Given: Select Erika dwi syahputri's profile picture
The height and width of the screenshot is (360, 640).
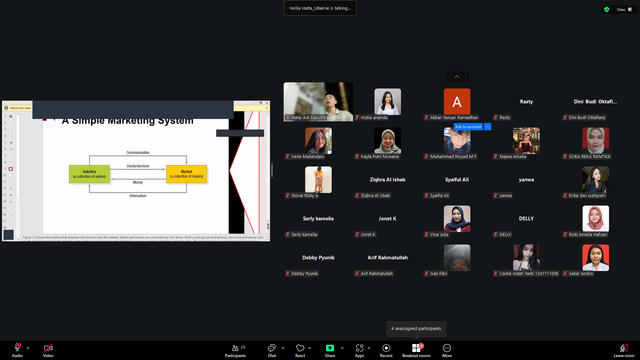Looking at the screenshot, I should [596, 180].
